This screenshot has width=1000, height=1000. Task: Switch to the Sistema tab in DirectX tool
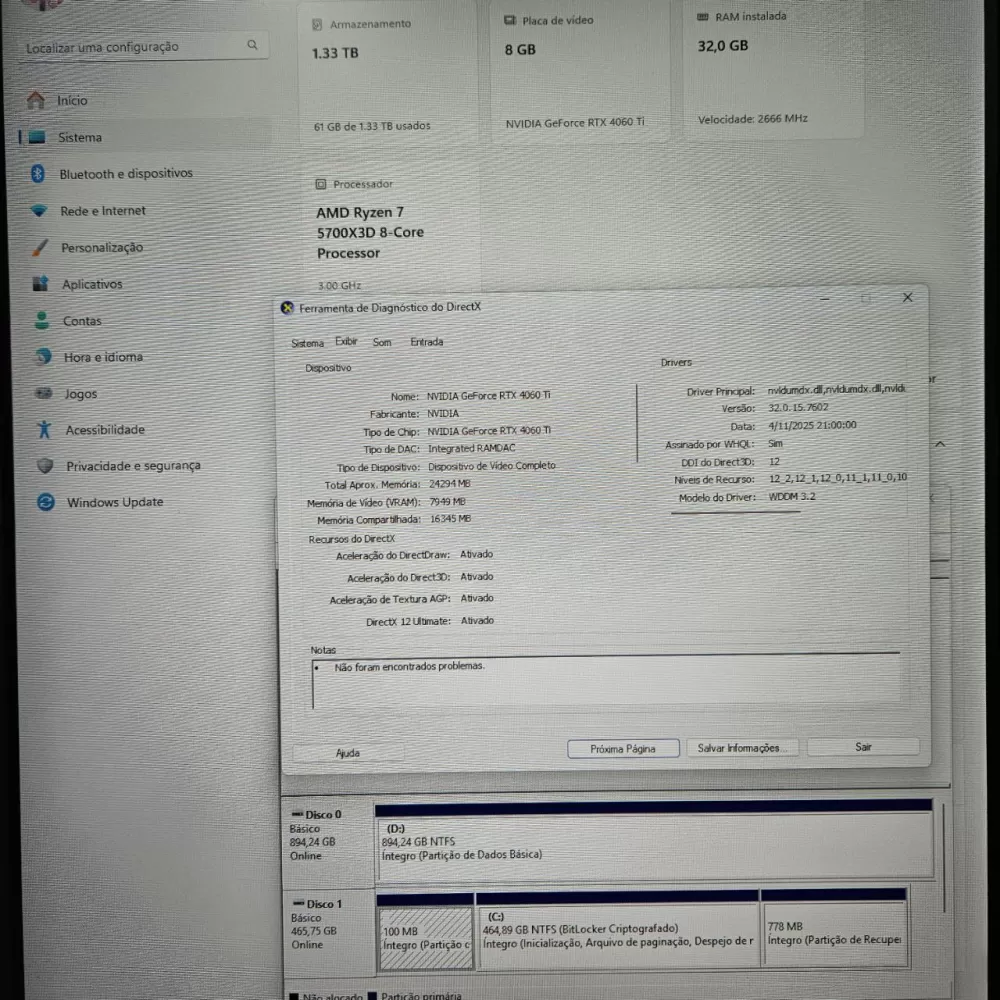[307, 343]
